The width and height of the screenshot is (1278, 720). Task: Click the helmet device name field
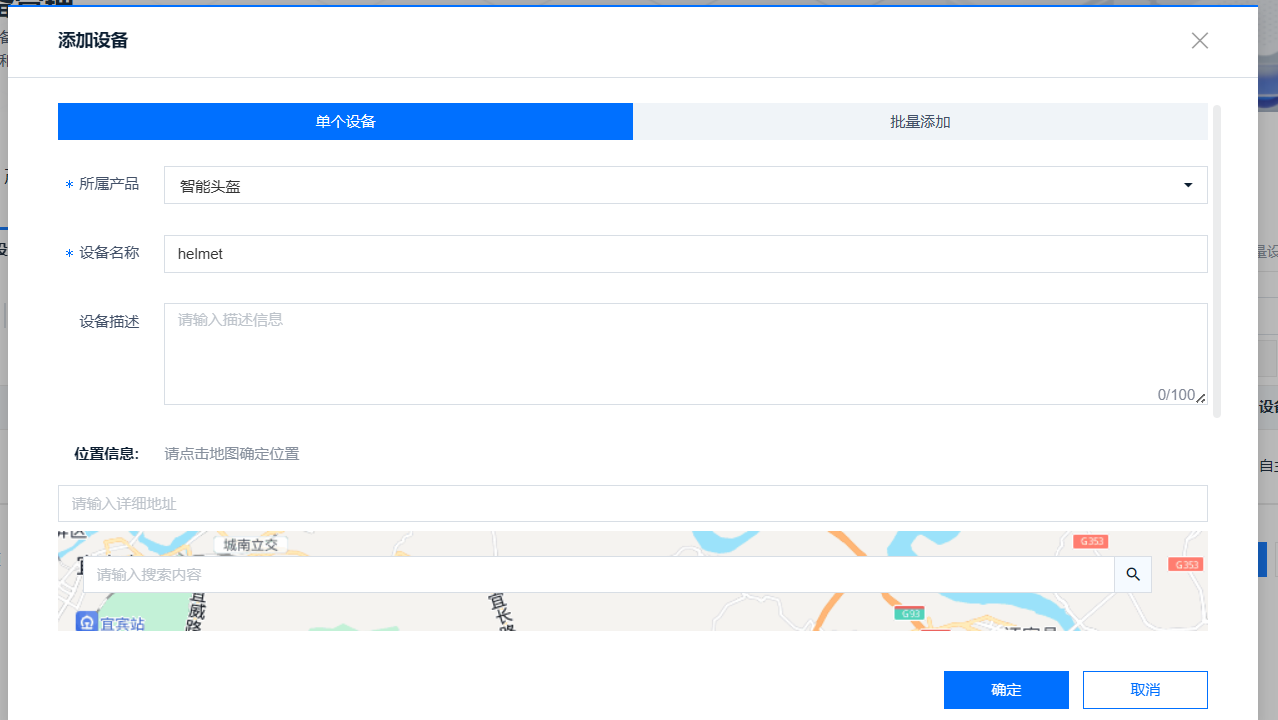click(684, 253)
